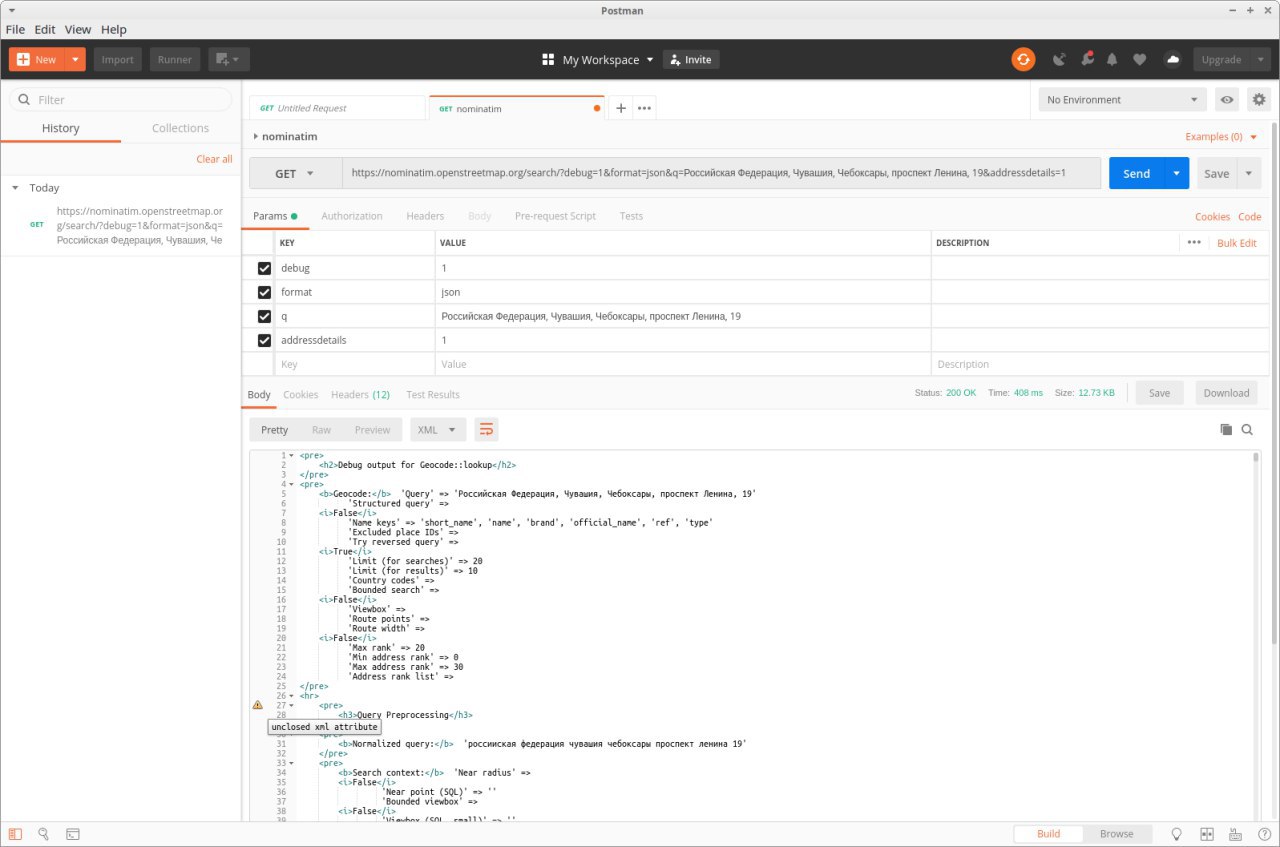Viewport: 1280px width, 847px height.
Task: Click the Send button
Action: (1137, 173)
